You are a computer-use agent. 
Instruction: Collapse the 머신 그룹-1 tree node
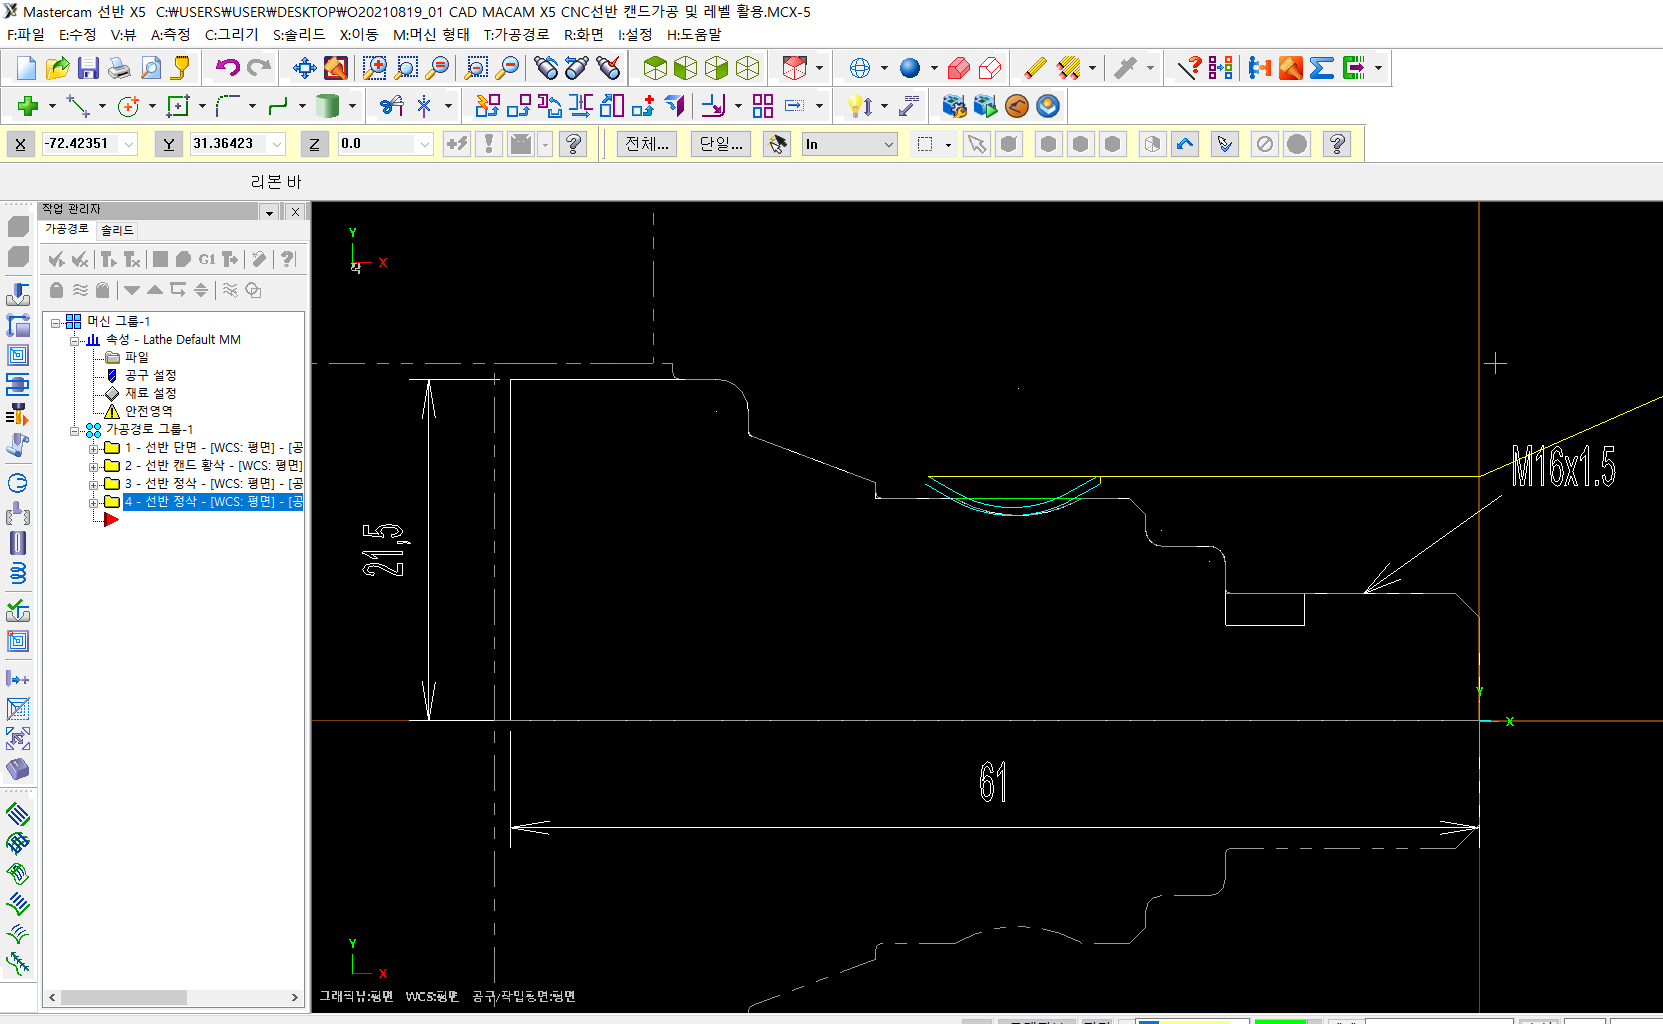pyautogui.click(x=56, y=322)
